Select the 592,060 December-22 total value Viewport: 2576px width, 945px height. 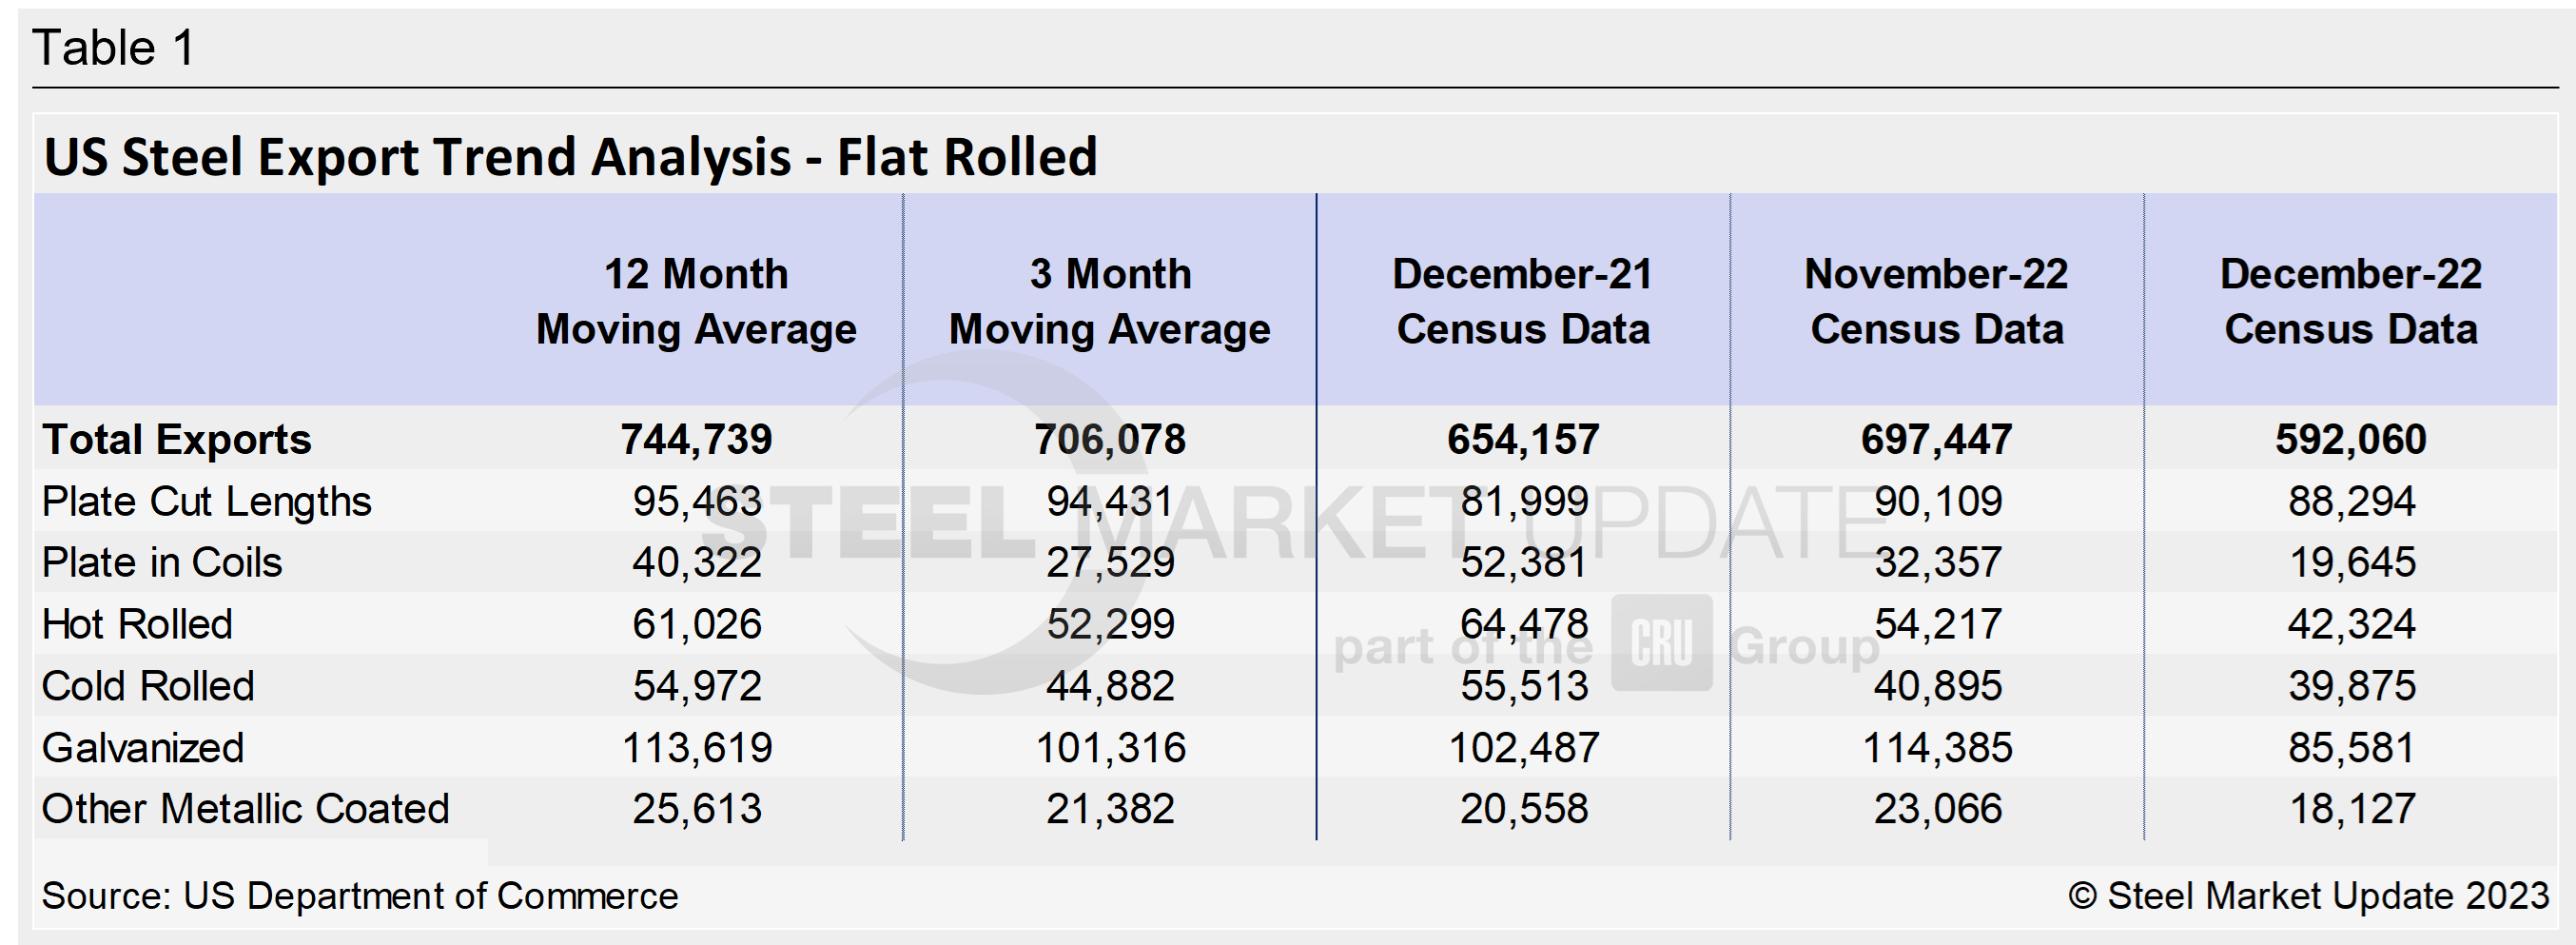click(2350, 440)
